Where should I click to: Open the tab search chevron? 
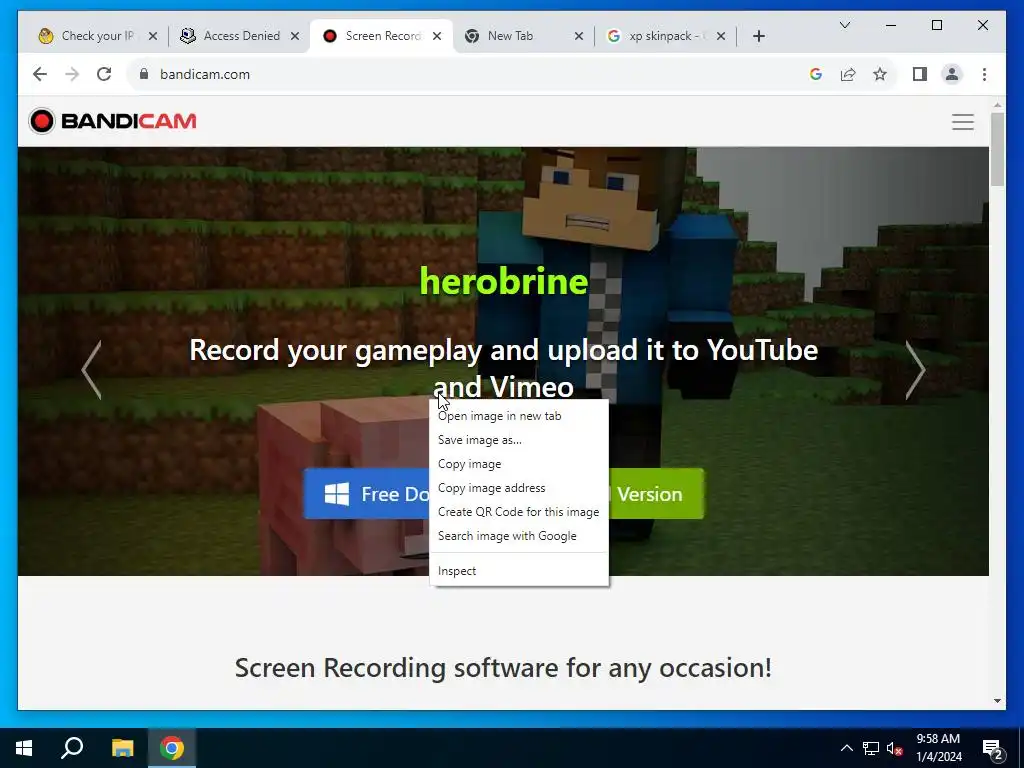(844, 25)
